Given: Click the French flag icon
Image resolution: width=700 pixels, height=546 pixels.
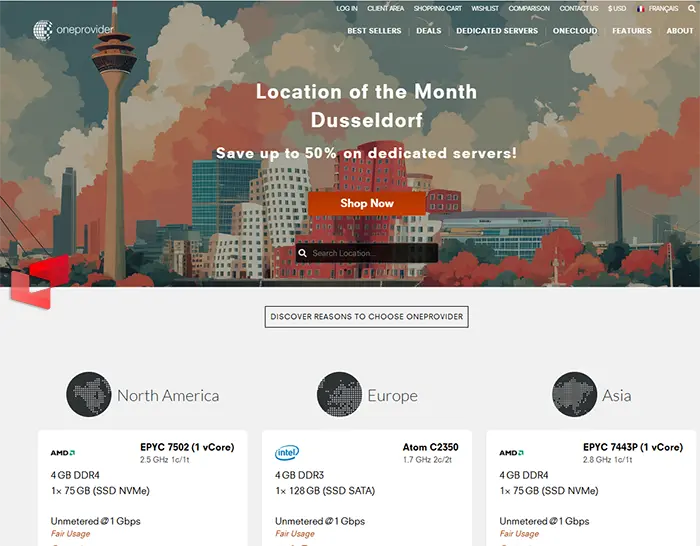Looking at the screenshot, I should pos(640,9).
